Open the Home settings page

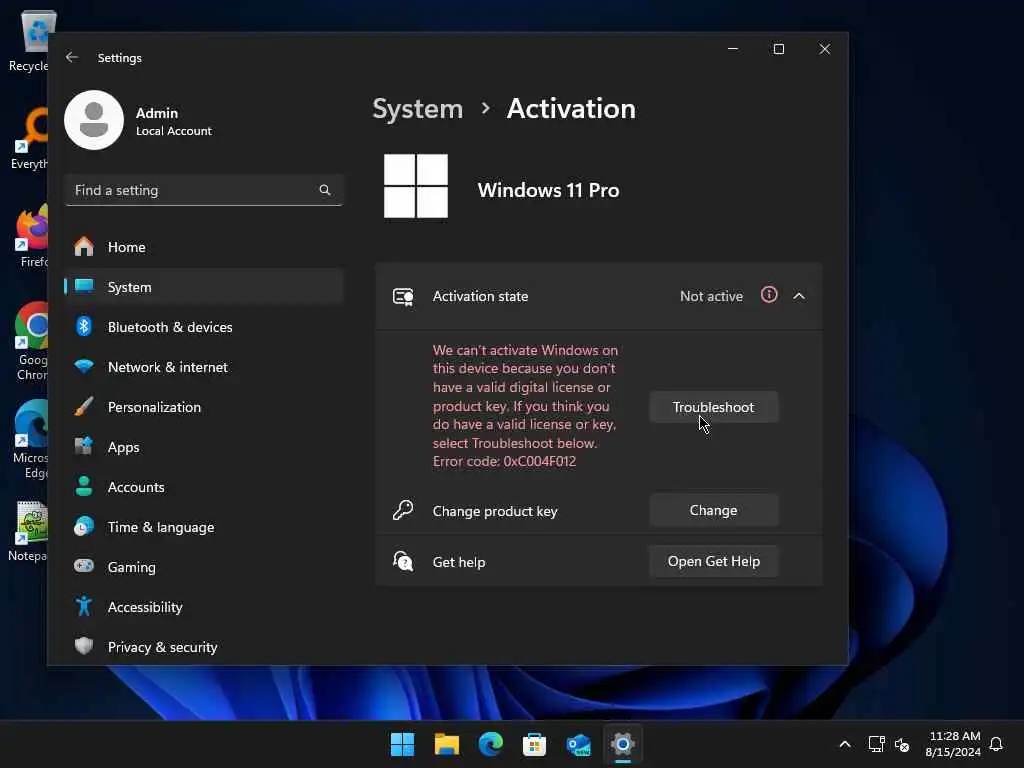(x=204, y=247)
